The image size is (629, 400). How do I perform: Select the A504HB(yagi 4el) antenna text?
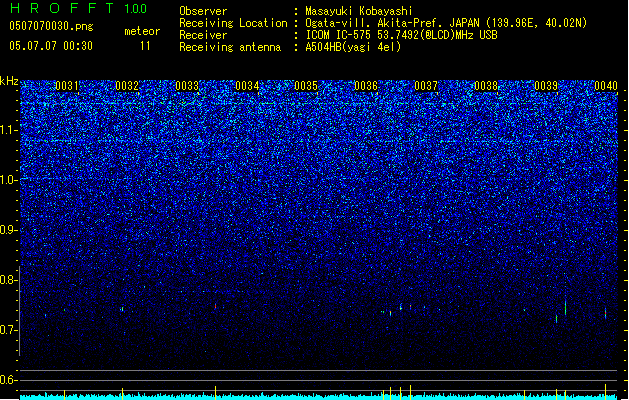[353, 47]
